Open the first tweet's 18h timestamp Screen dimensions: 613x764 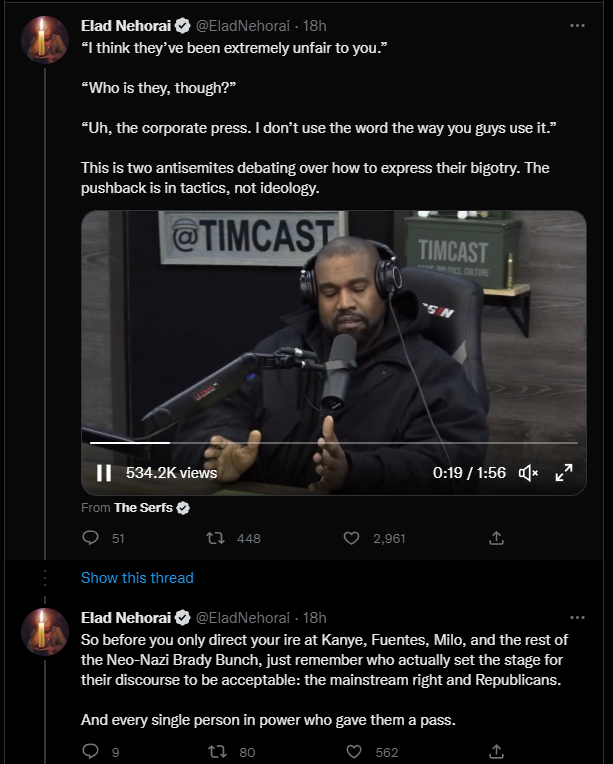pyautogui.click(x=314, y=25)
